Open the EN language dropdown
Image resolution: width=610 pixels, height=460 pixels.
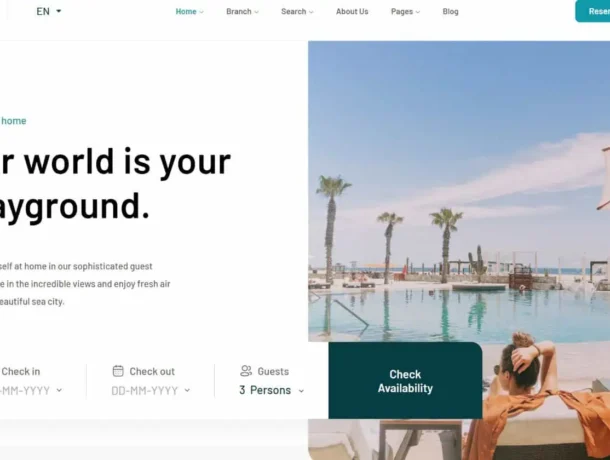(x=49, y=11)
